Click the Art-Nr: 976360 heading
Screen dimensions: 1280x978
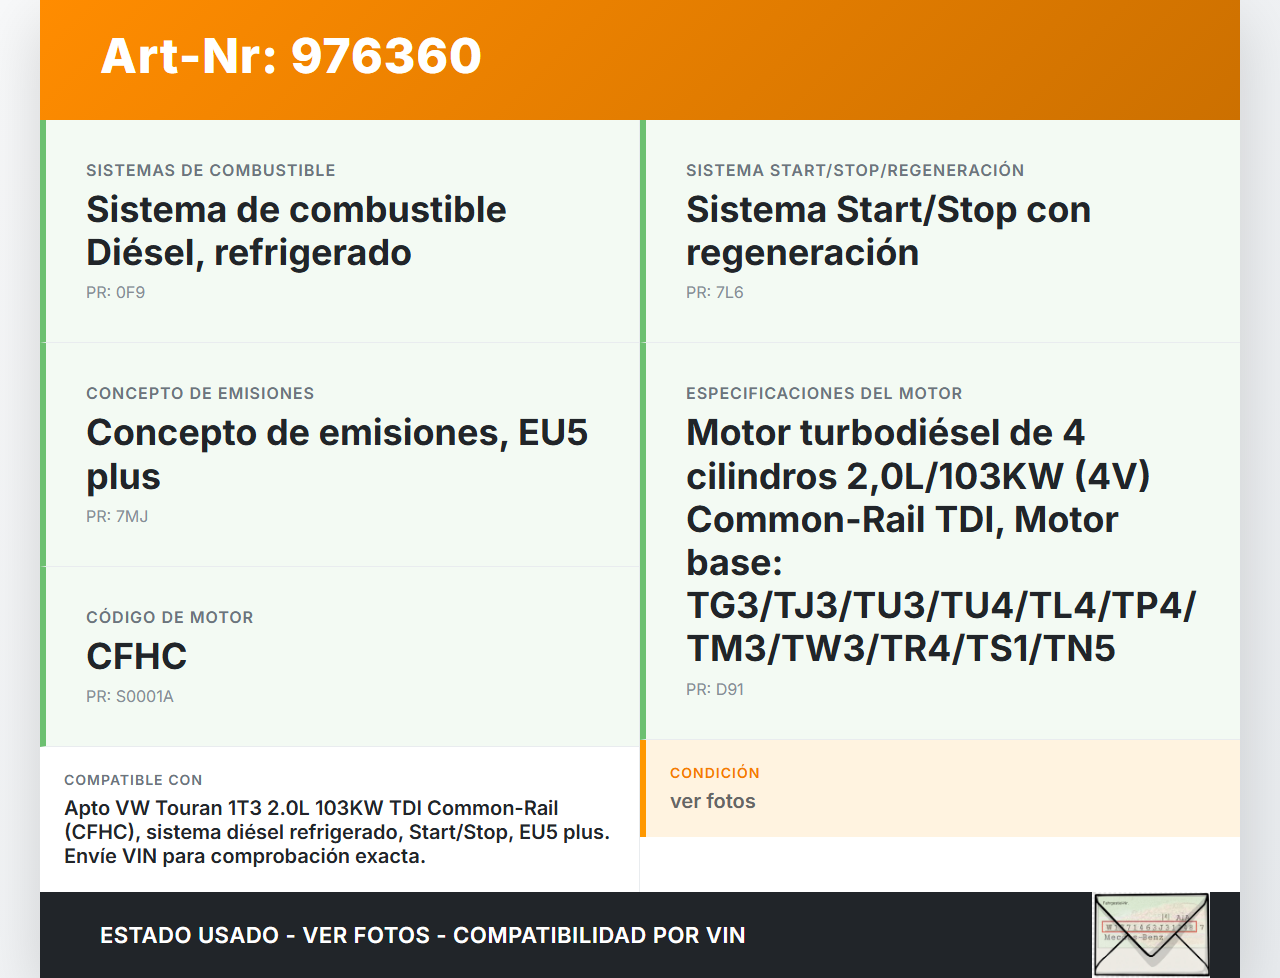click(x=291, y=56)
